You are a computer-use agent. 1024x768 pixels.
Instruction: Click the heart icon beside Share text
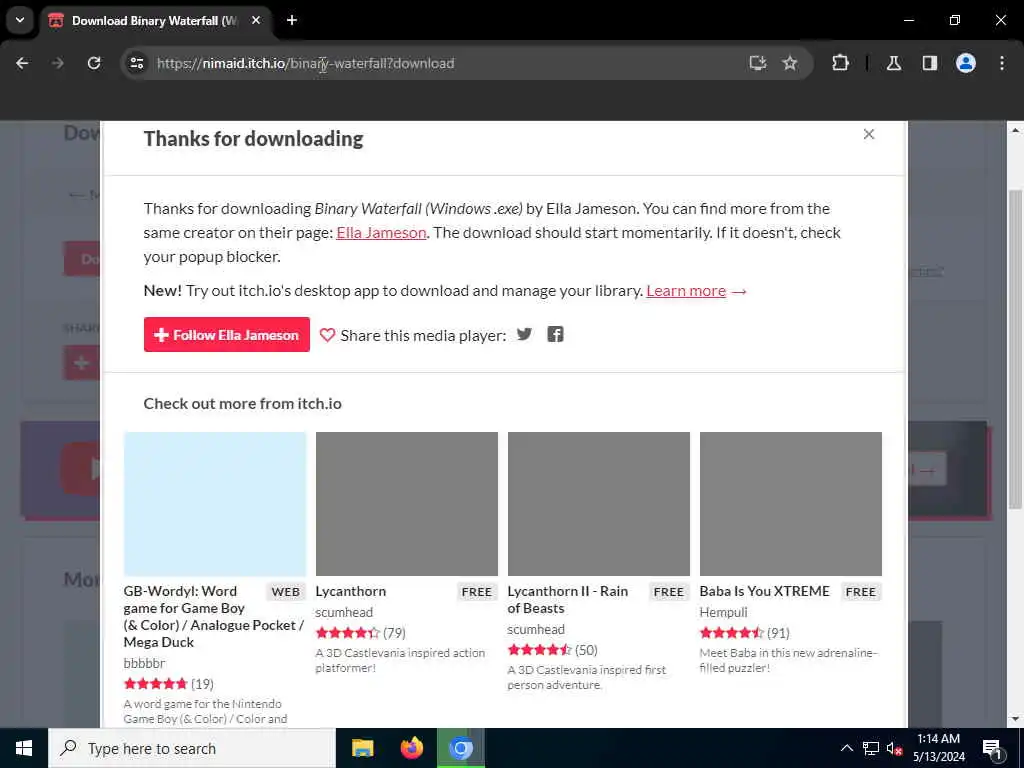[x=327, y=335]
